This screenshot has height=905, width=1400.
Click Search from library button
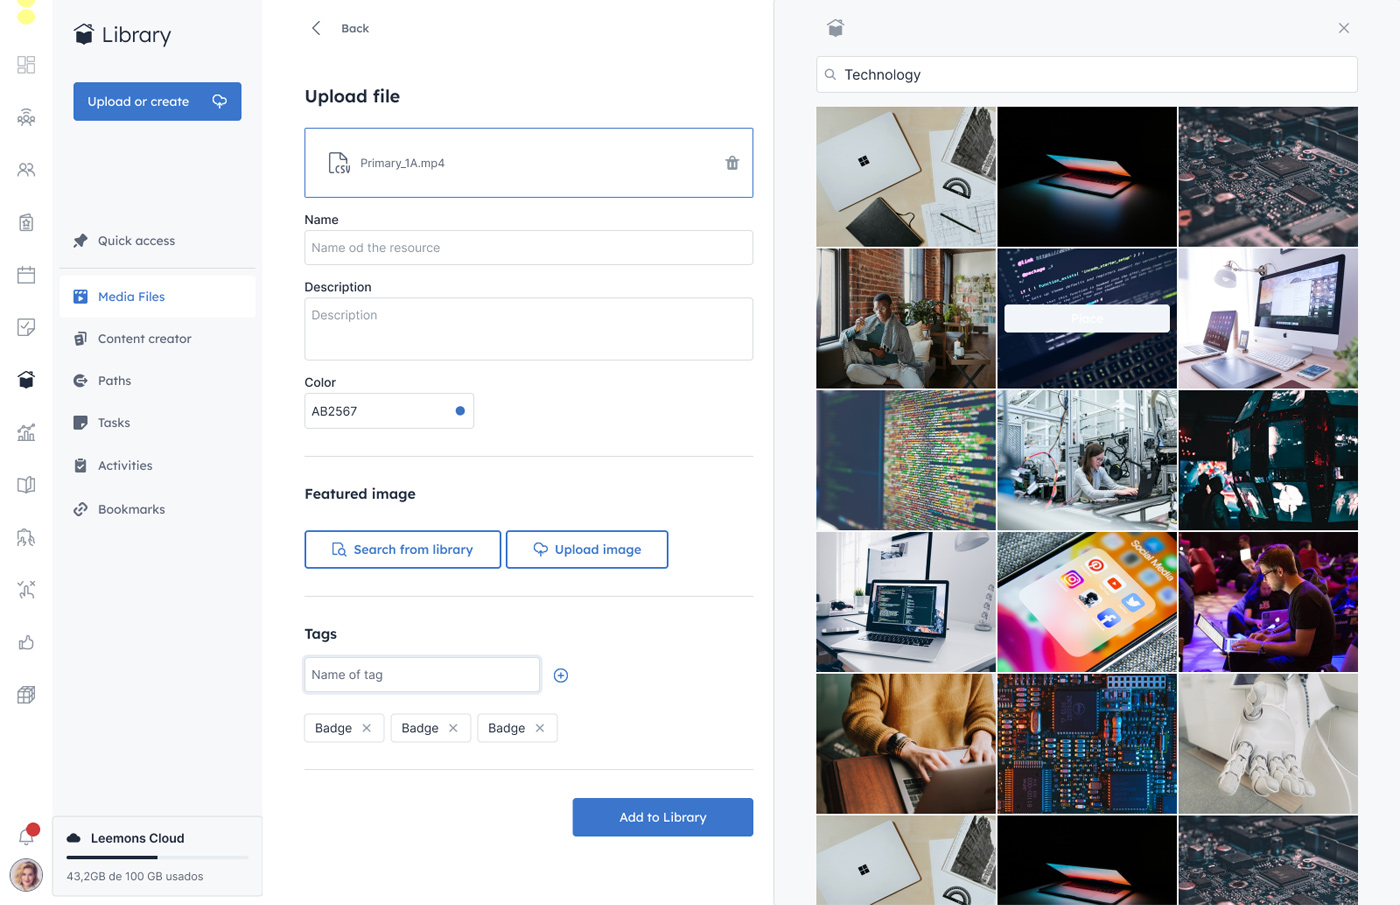[402, 549]
